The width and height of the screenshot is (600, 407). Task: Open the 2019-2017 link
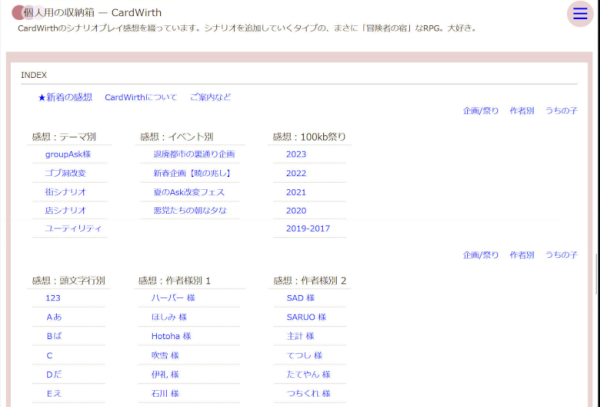(308, 228)
